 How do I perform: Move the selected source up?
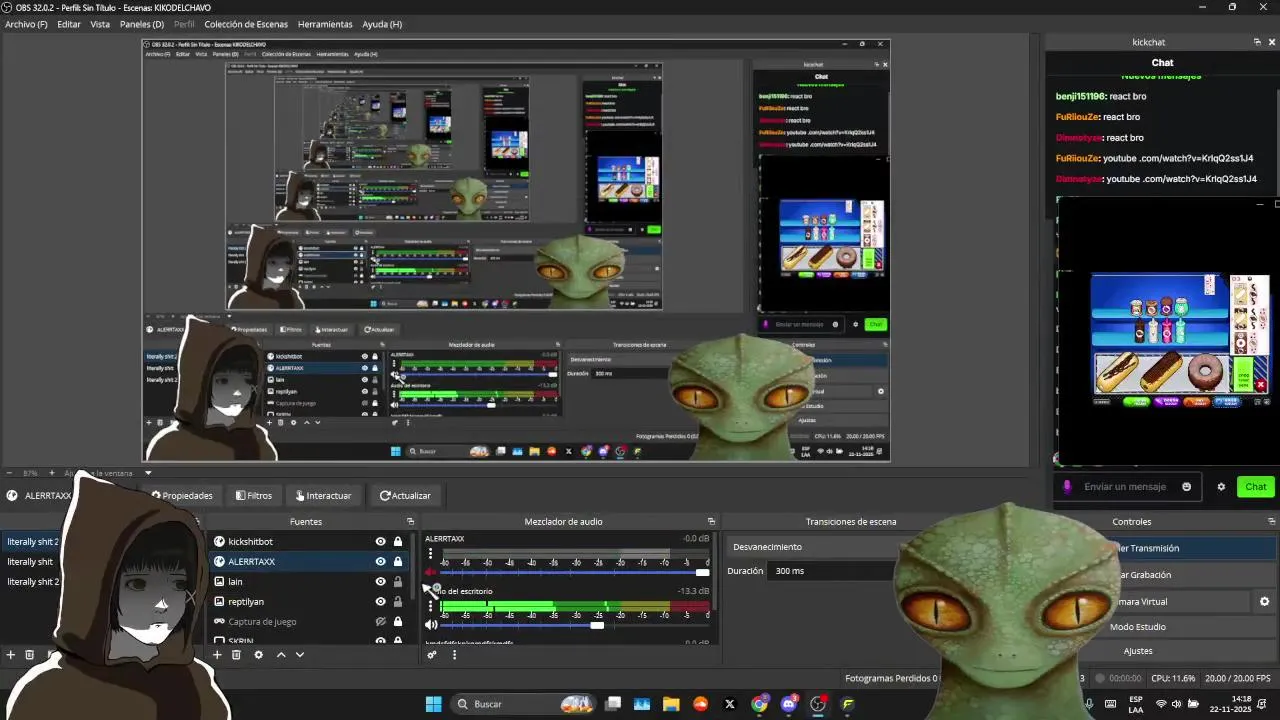tap(281, 655)
